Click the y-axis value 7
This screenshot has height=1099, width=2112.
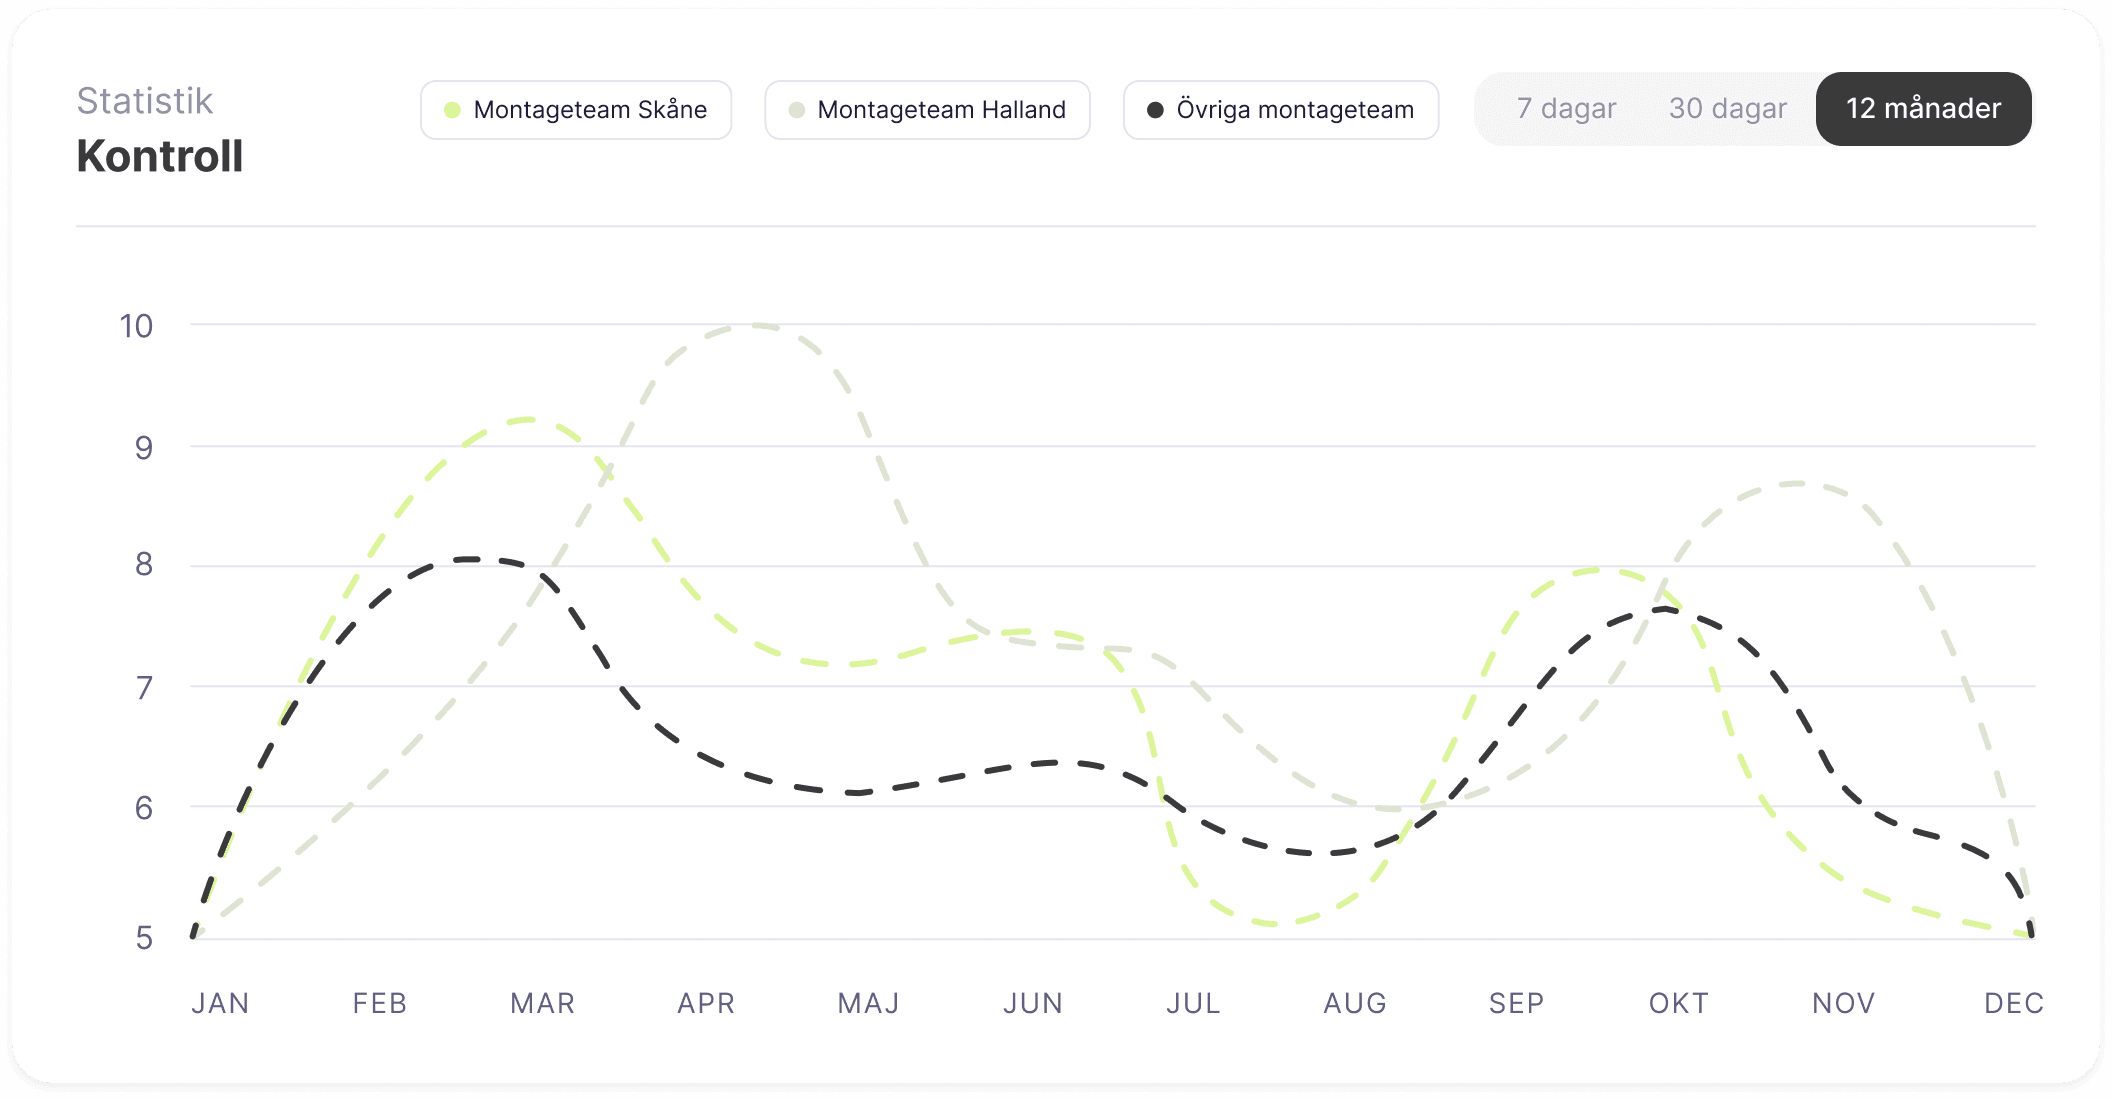pyautogui.click(x=144, y=688)
